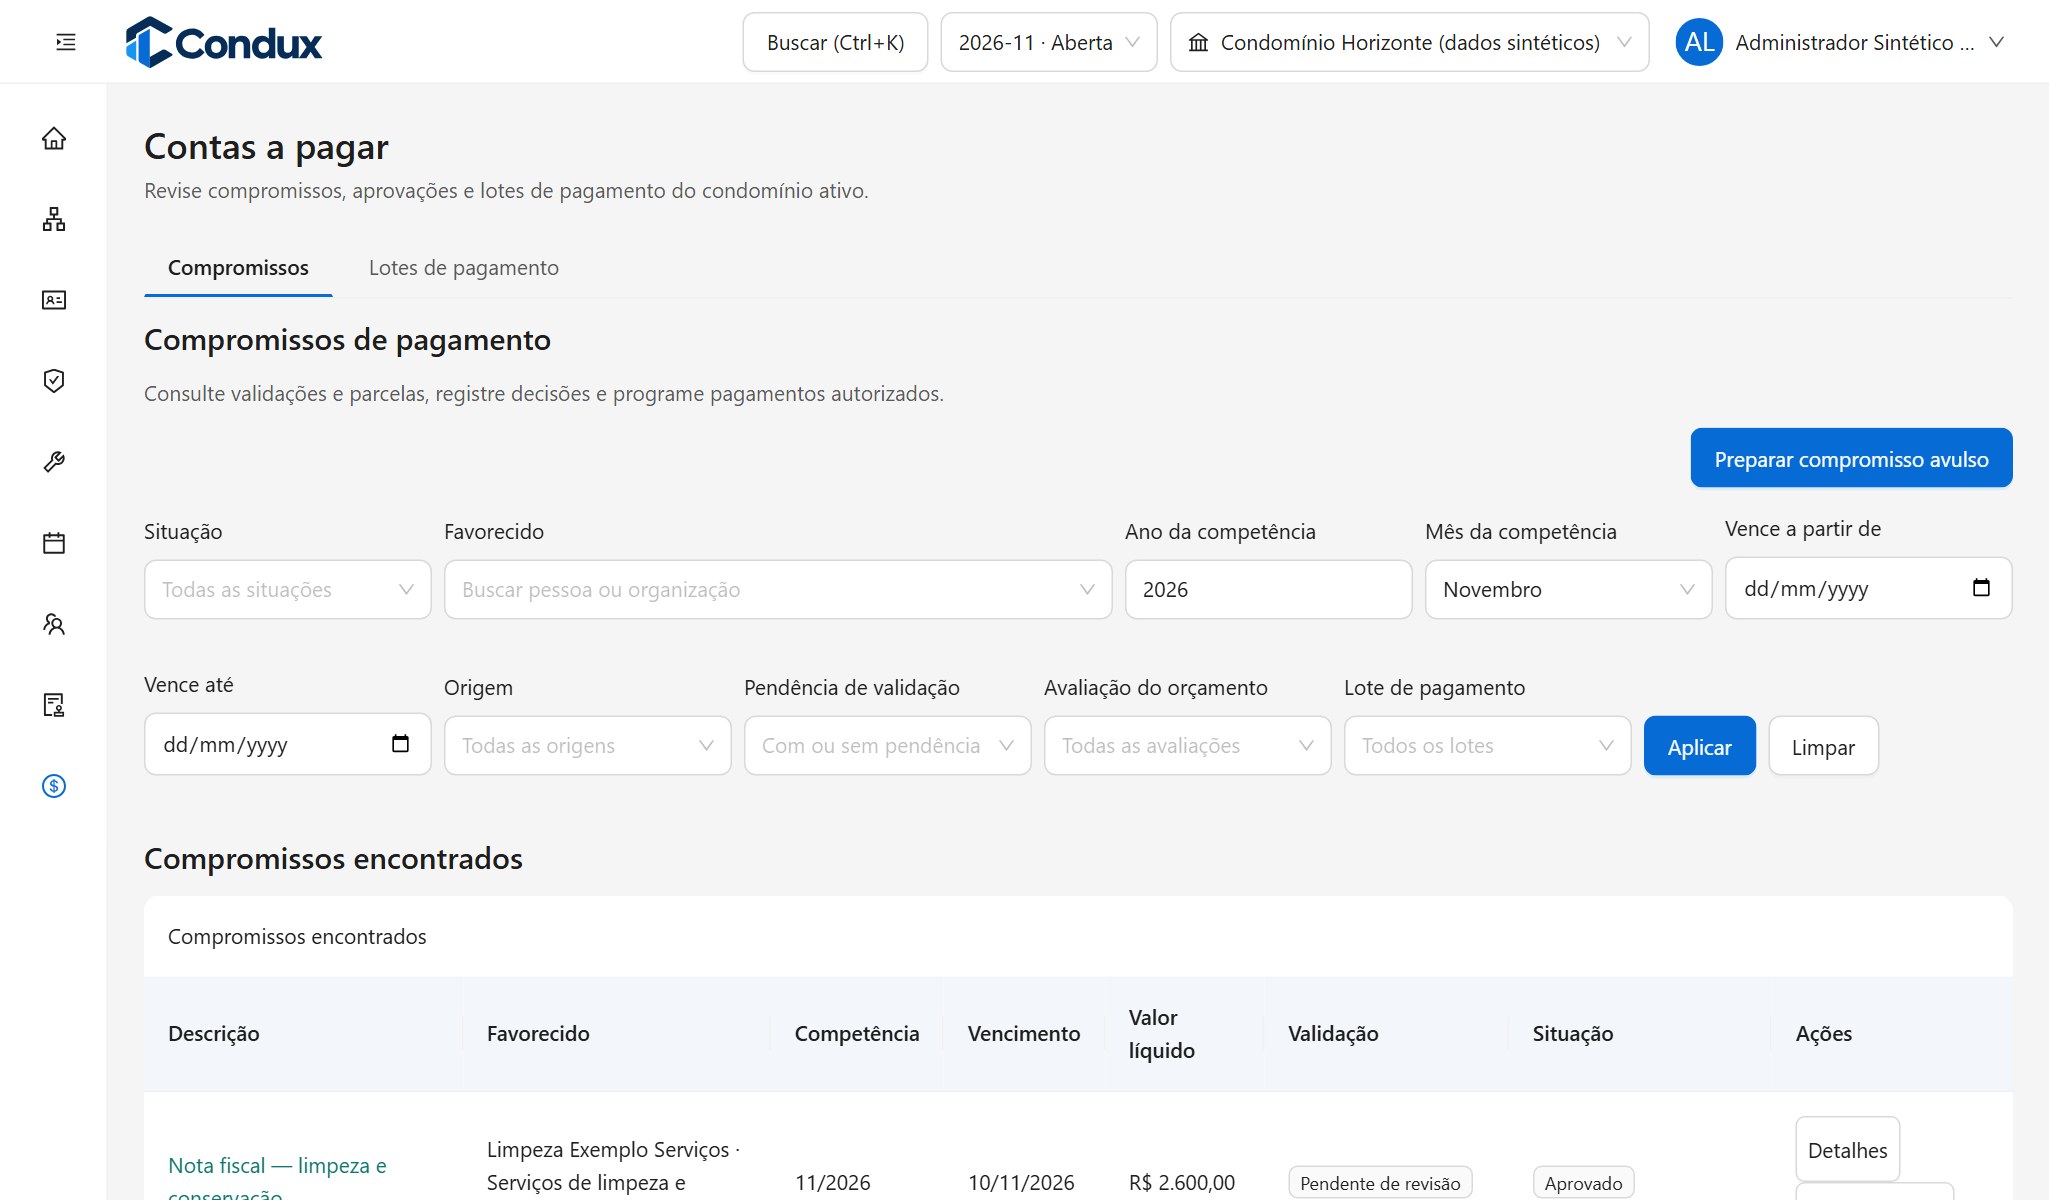This screenshot has height=1200, width=2049.
Task: Open the document audit sidebar icon
Action: [54, 705]
